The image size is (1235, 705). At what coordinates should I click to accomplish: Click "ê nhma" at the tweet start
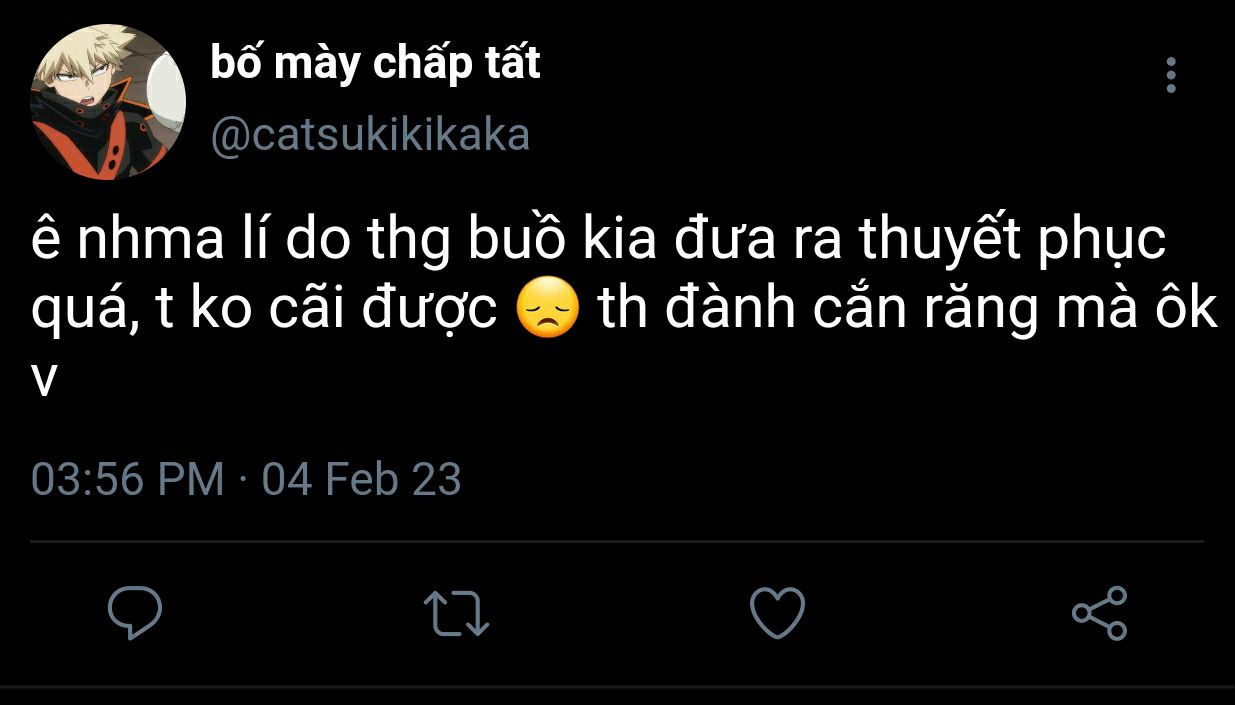click(x=108, y=245)
